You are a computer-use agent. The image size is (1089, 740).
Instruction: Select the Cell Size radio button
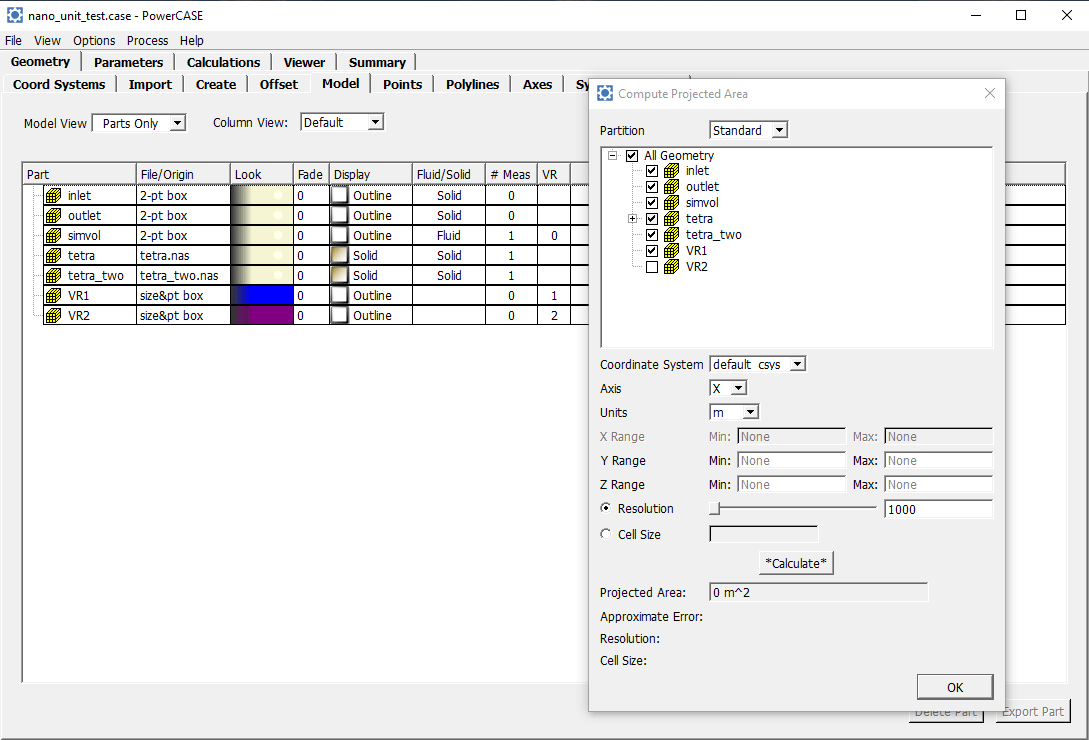coord(606,534)
